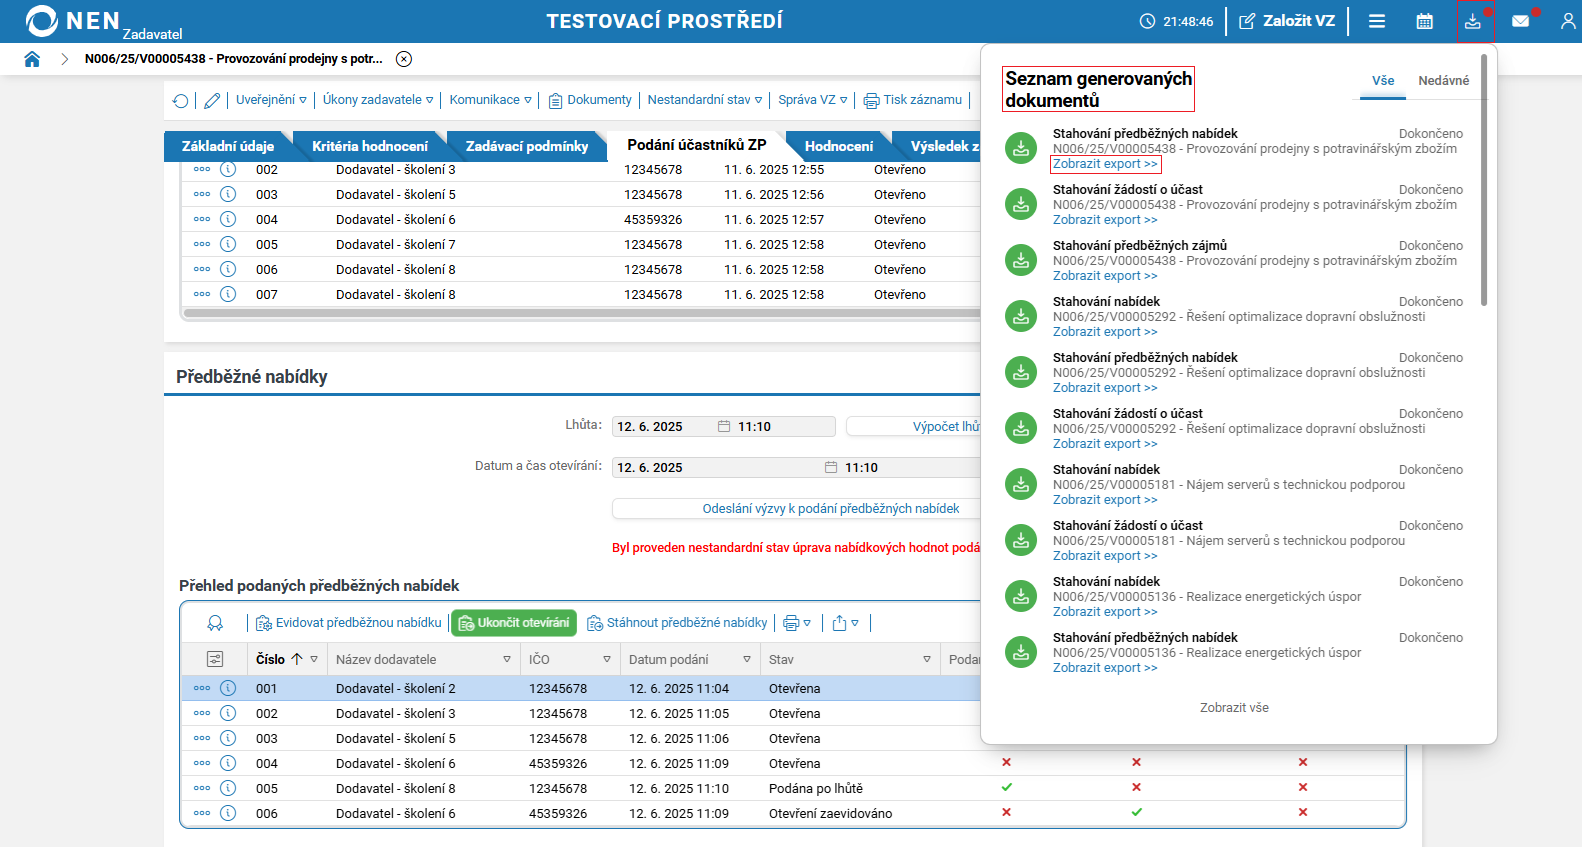Viewport: 1582px width, 847px height.
Task: Open filter dropdown on Název dodavatele column
Action: (x=507, y=660)
